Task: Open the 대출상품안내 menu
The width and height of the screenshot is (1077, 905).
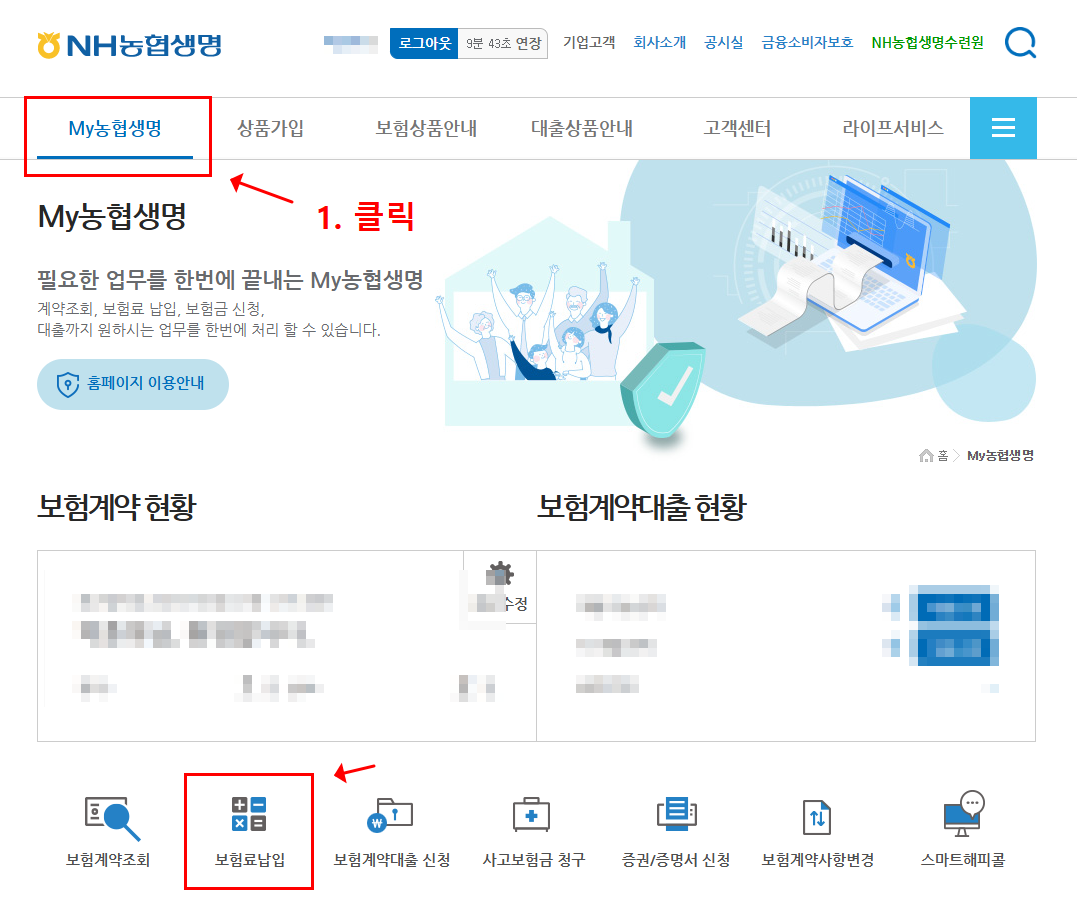Action: click(582, 128)
